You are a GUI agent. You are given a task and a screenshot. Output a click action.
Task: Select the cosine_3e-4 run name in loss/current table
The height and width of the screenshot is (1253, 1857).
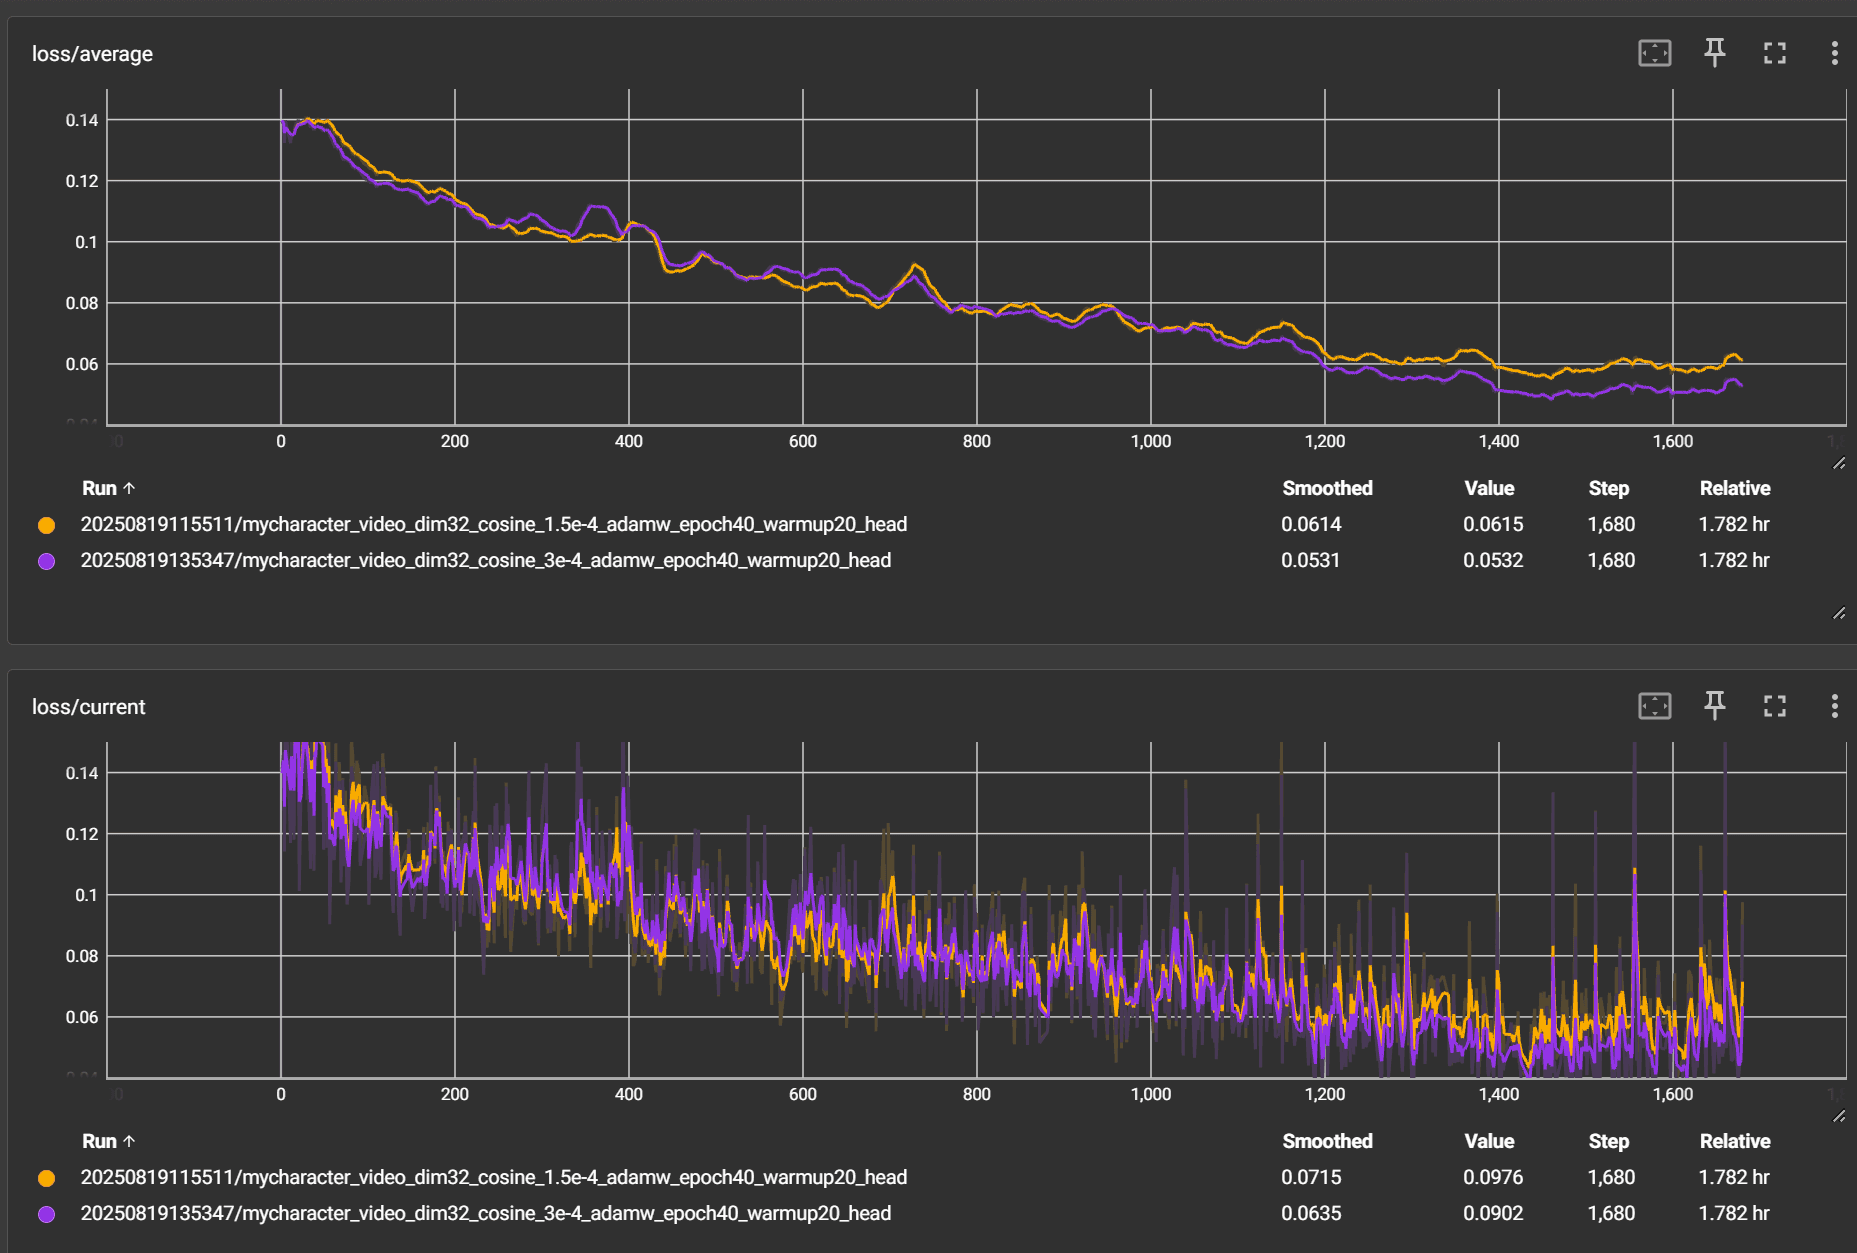pyautogui.click(x=485, y=1213)
